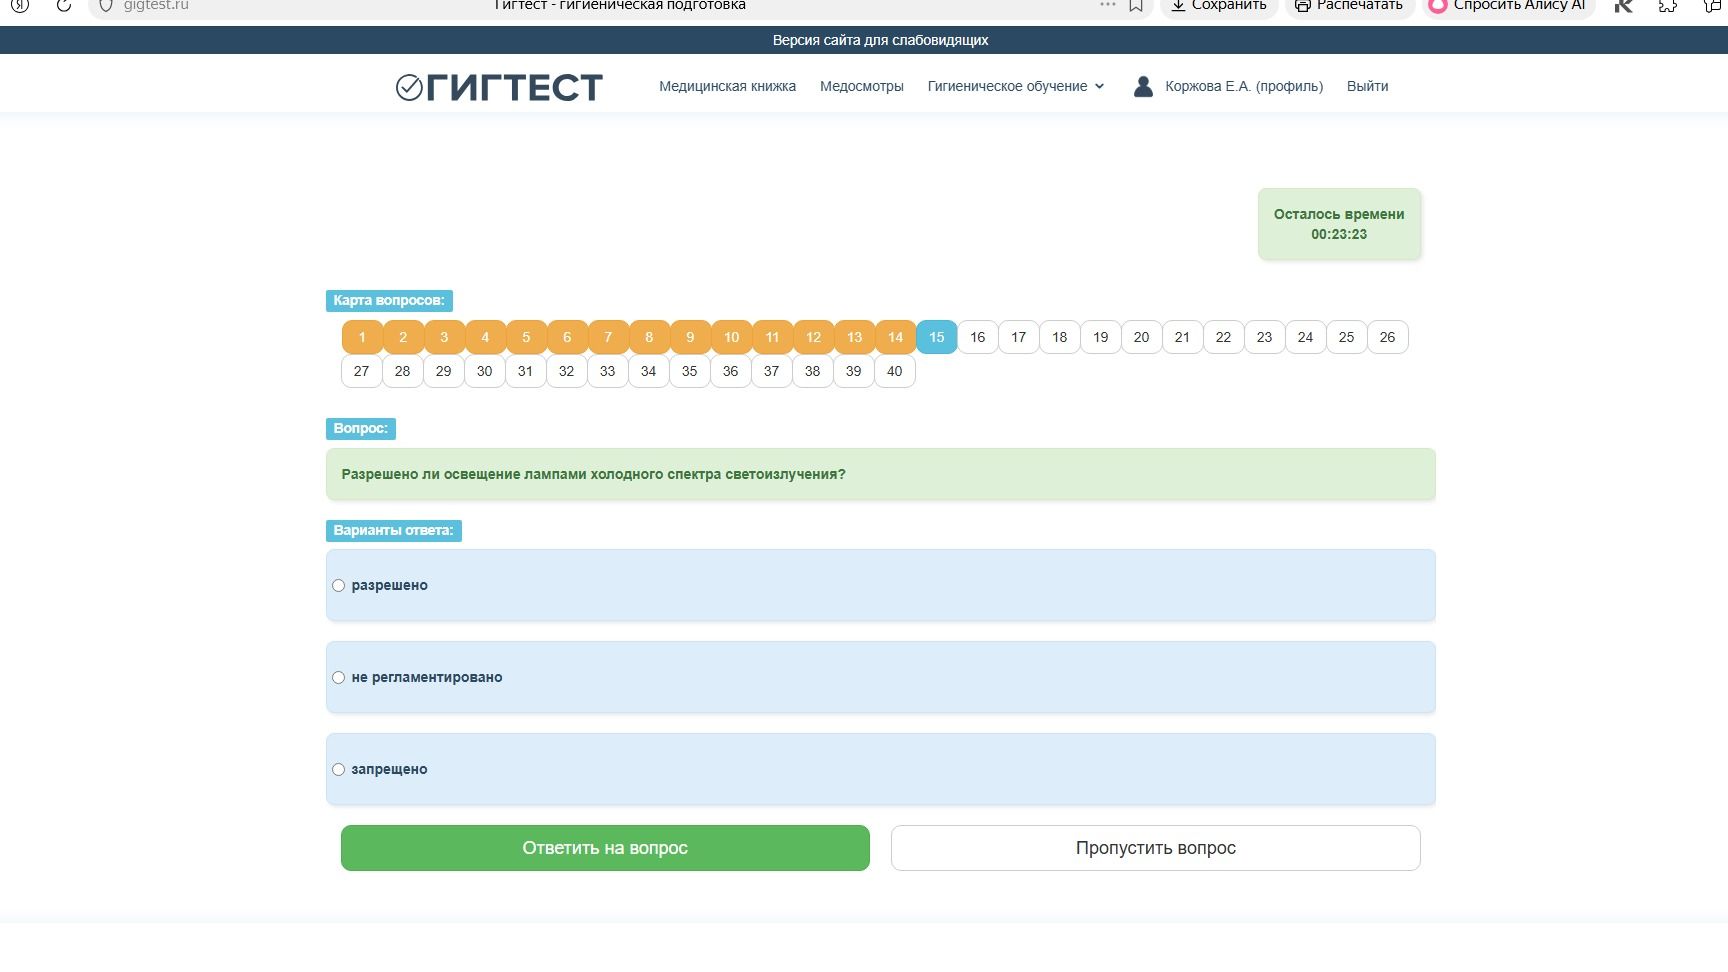
Task: Jump to question 16 in the map
Action: 977,337
